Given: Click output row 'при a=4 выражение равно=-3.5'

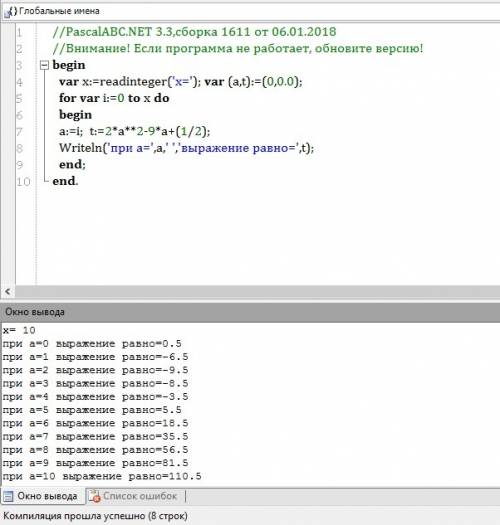Looking at the screenshot, I should coord(95,397).
